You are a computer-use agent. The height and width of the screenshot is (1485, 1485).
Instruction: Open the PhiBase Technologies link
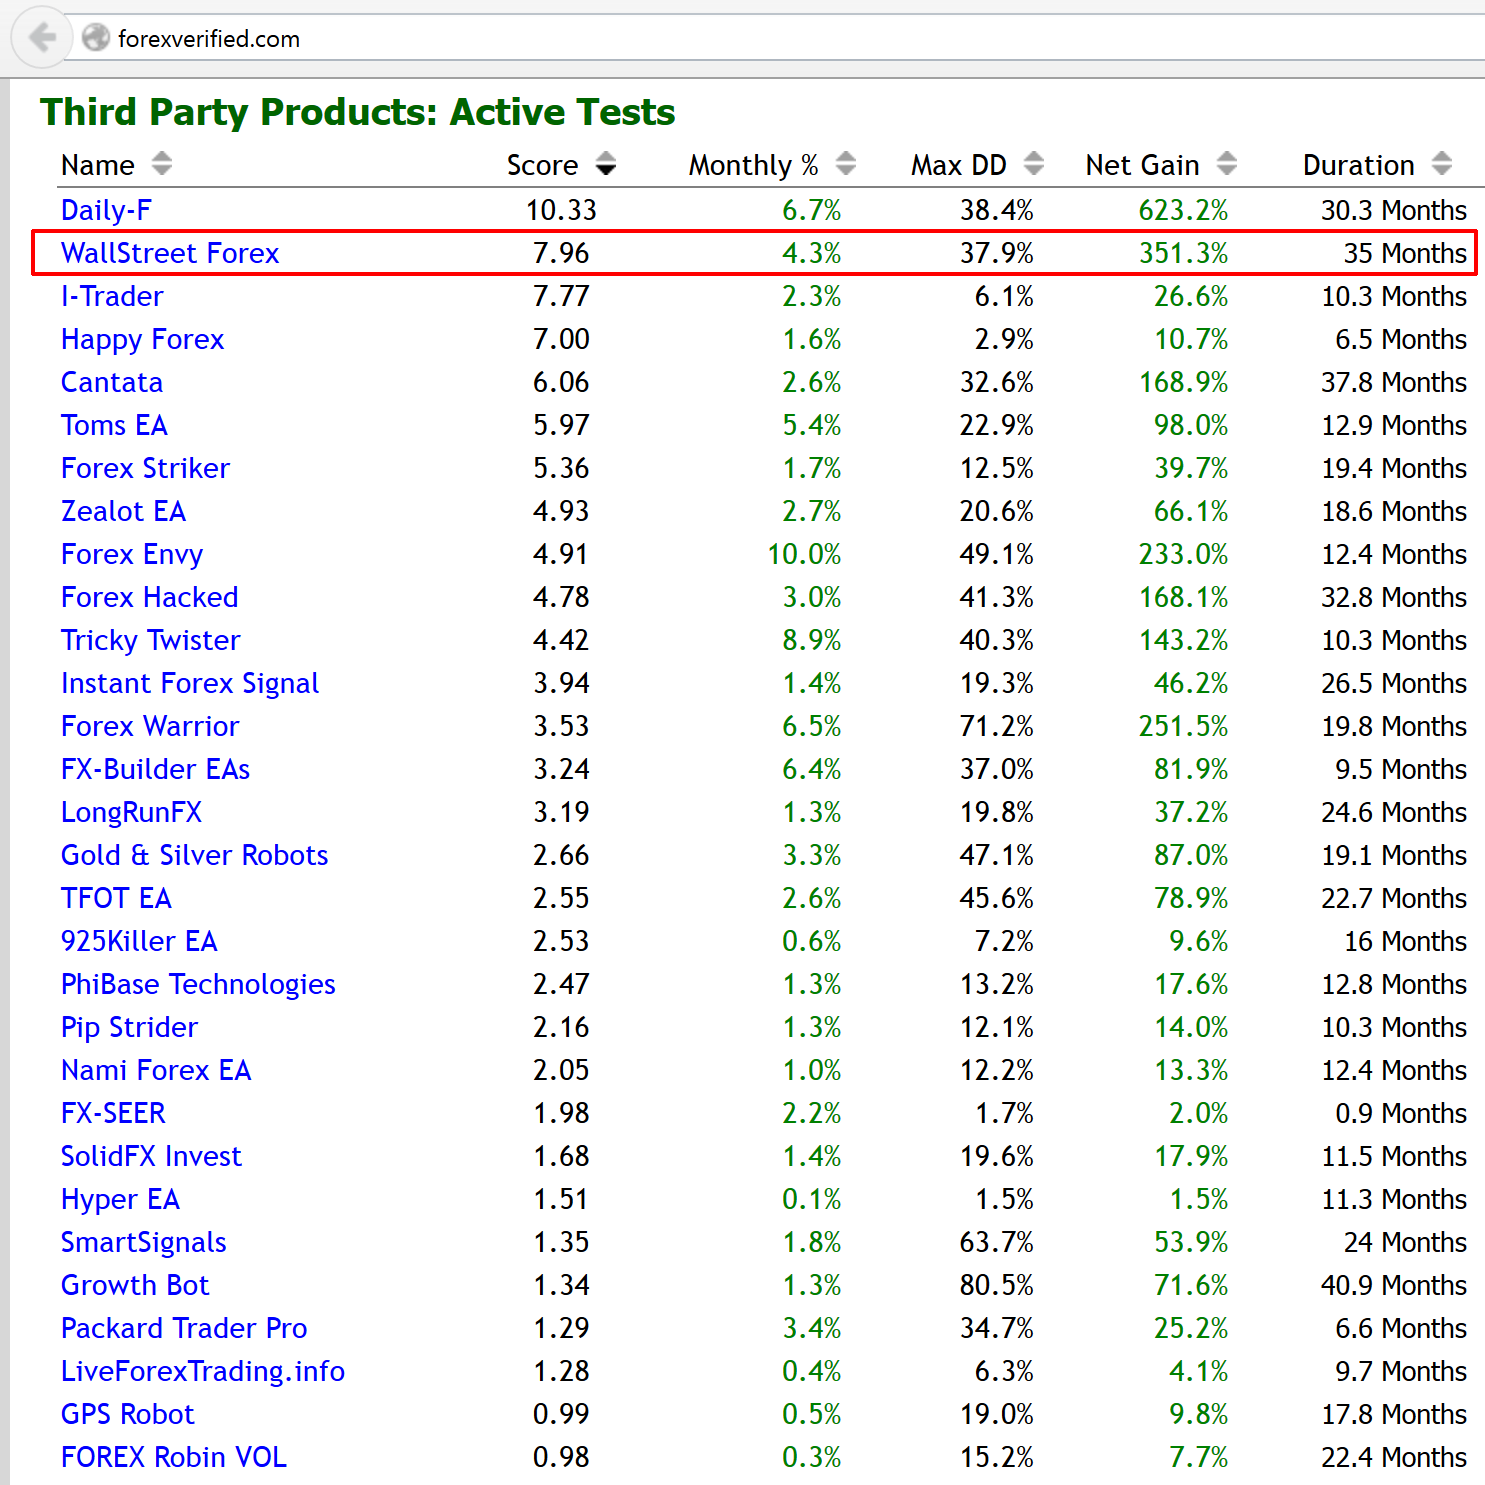(x=198, y=984)
